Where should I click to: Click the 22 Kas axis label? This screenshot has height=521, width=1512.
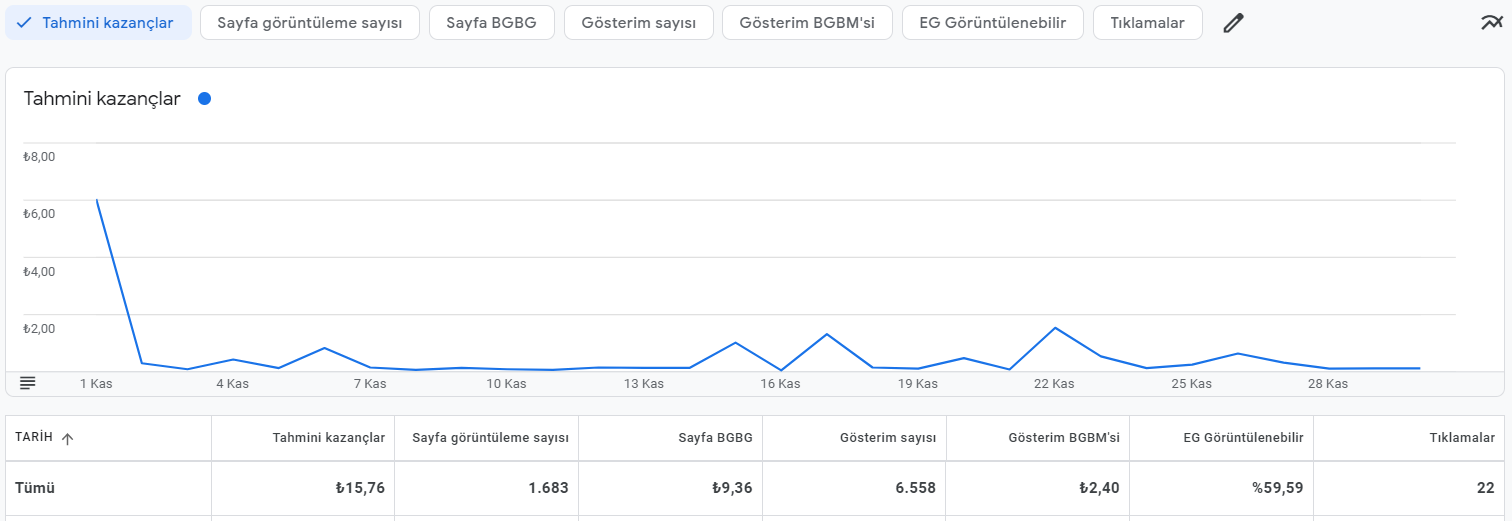(1054, 384)
